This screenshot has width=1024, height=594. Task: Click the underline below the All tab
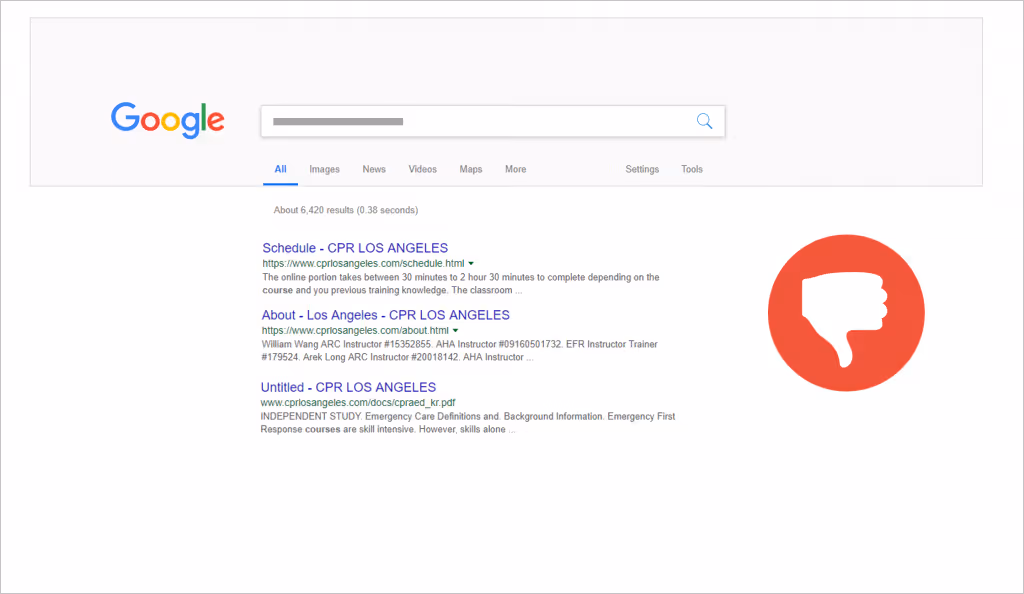[280, 181]
